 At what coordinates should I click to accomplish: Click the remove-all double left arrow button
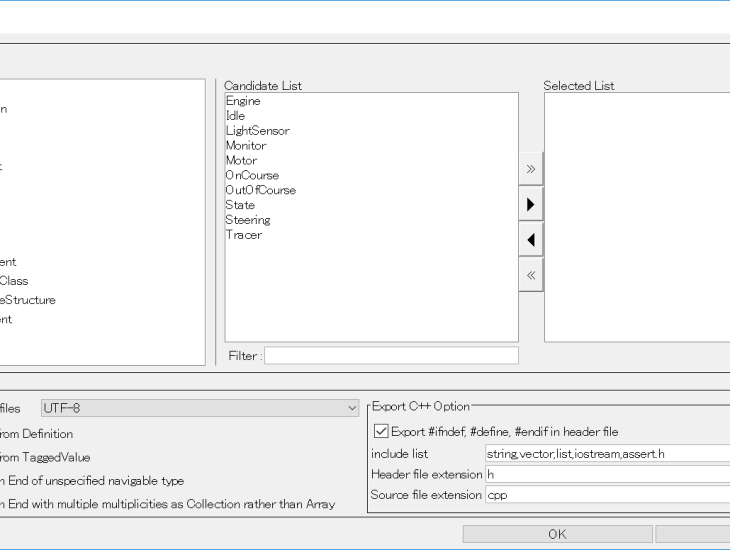[x=530, y=275]
